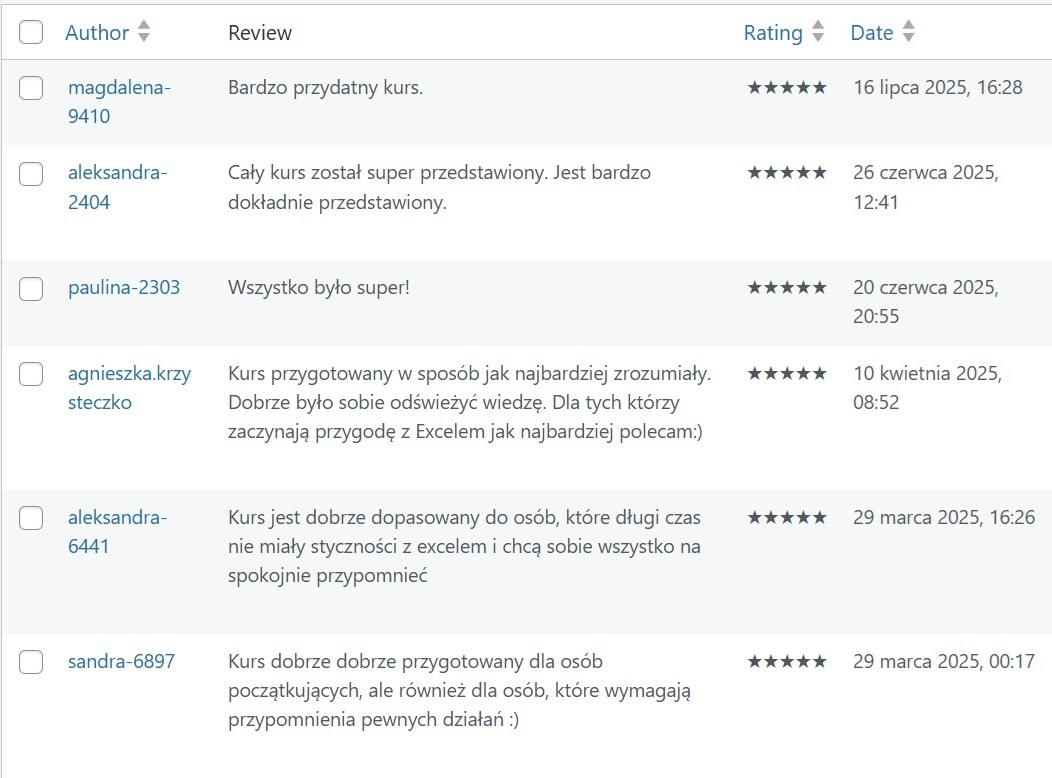Sort the reviews by the Date column header
The width and height of the screenshot is (1052, 778).
point(871,33)
